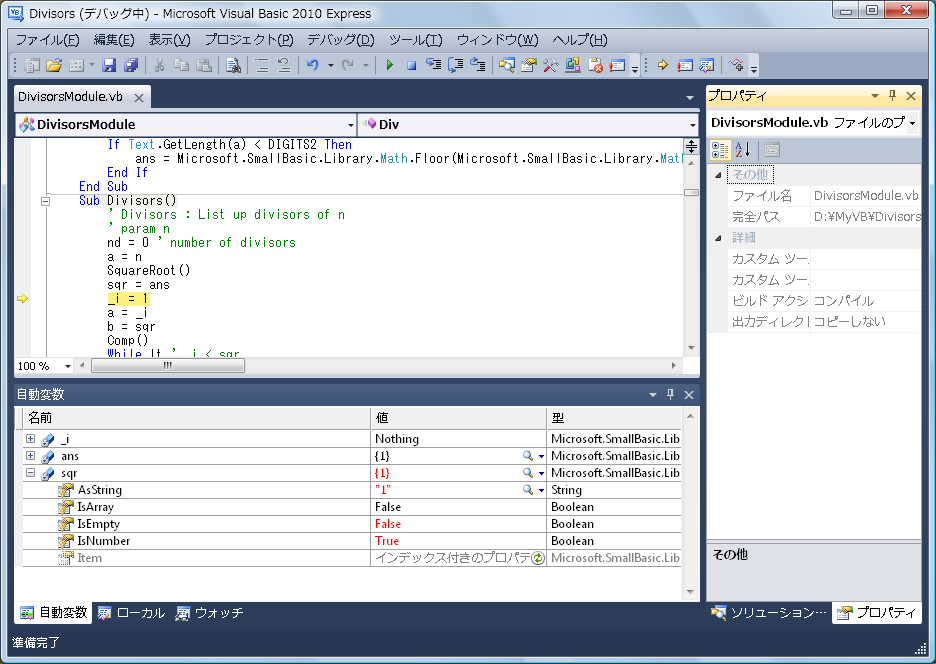Click the Undo arrow icon
Screen dimensions: 936x664
click(312, 66)
